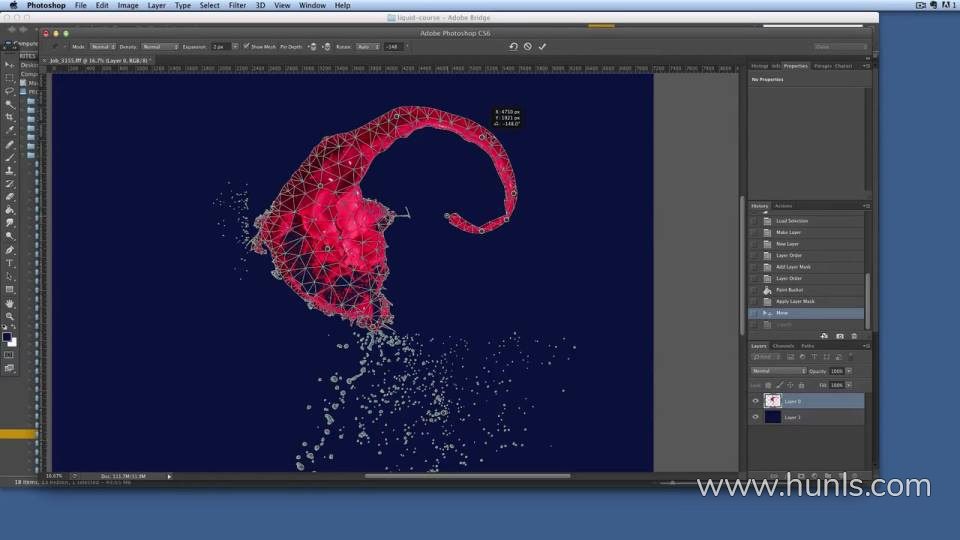Create new snapshot in History panel
Screen dimensions: 960x540
pyautogui.click(x=839, y=336)
